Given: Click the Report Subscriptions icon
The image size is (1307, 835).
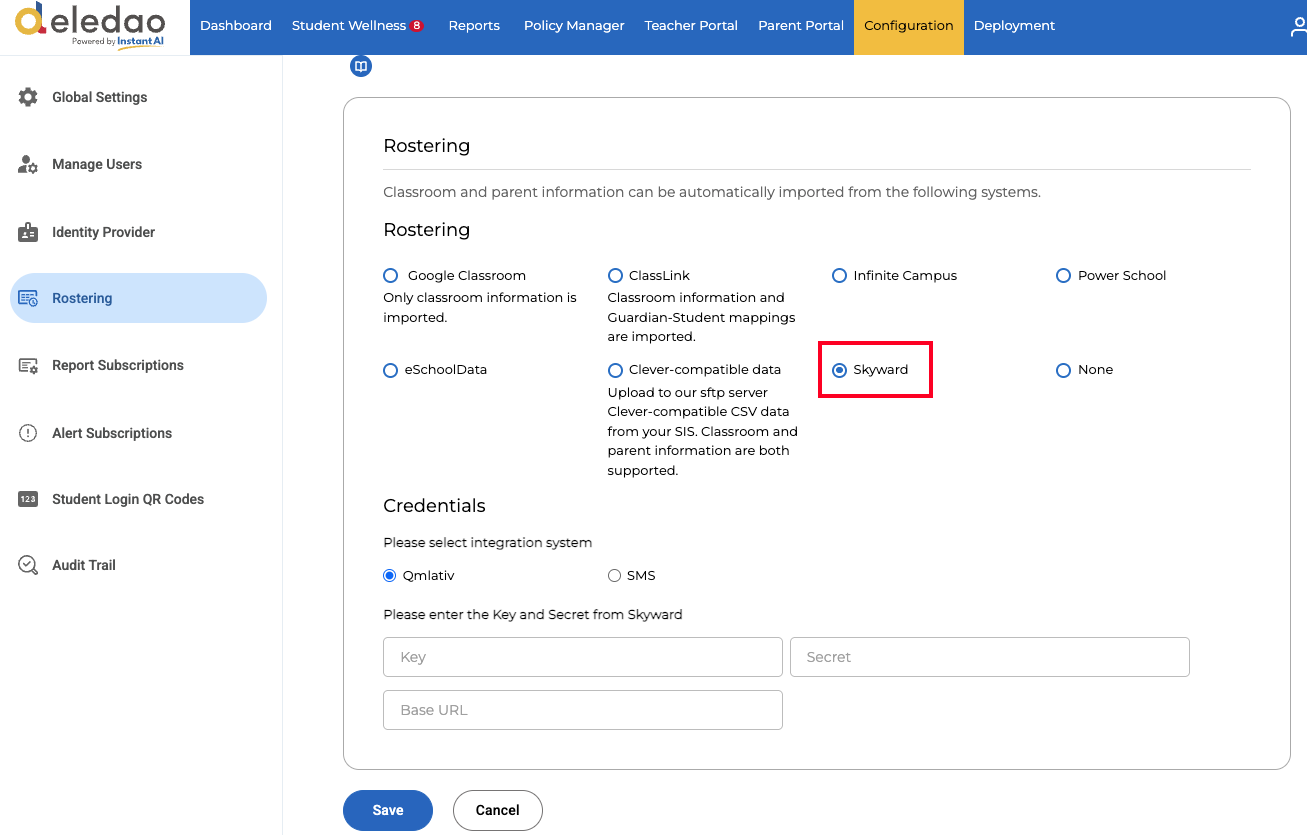Looking at the screenshot, I should (x=28, y=365).
